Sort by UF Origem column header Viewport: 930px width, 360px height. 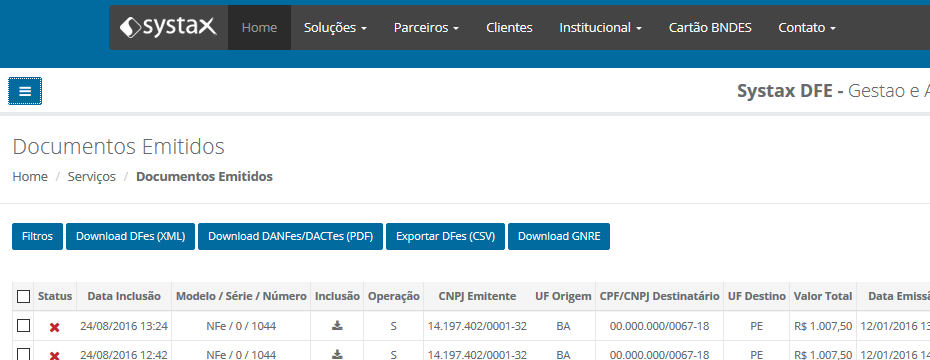563,296
